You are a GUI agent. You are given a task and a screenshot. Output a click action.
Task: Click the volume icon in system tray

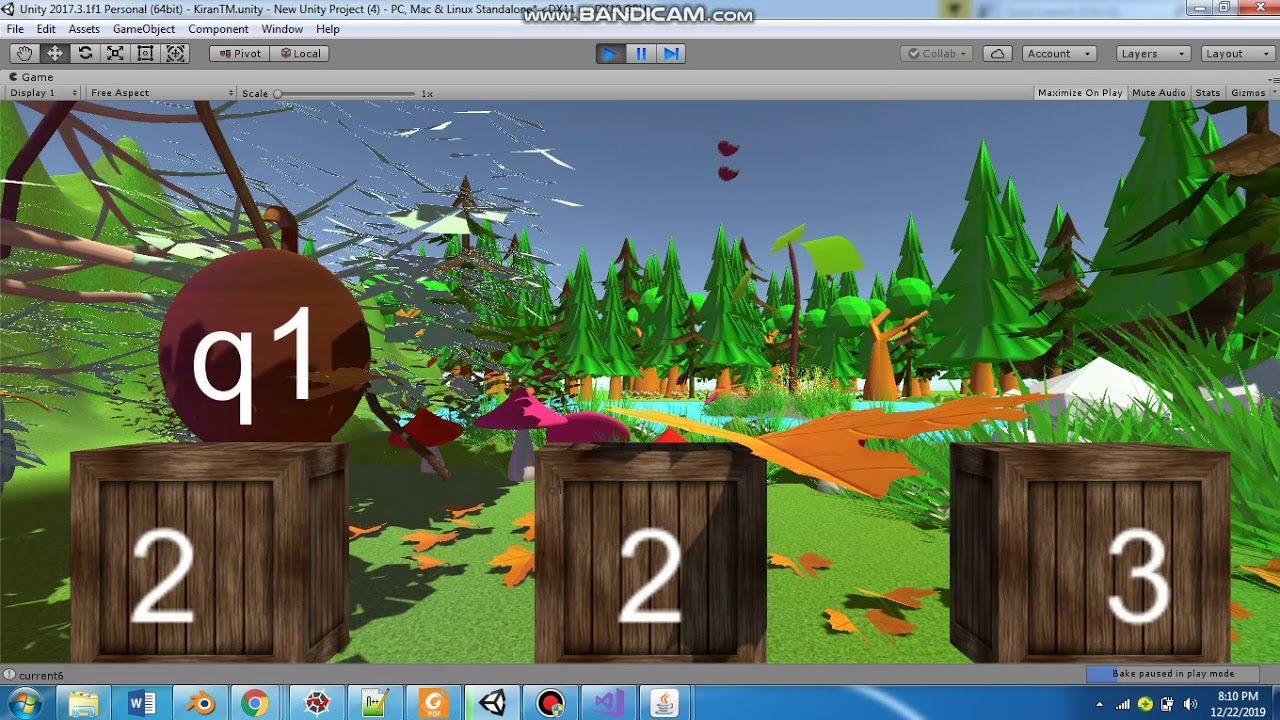click(1190, 704)
